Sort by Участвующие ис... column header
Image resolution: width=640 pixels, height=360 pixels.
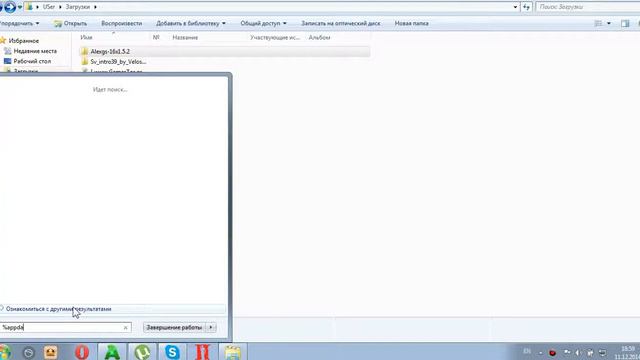point(275,37)
